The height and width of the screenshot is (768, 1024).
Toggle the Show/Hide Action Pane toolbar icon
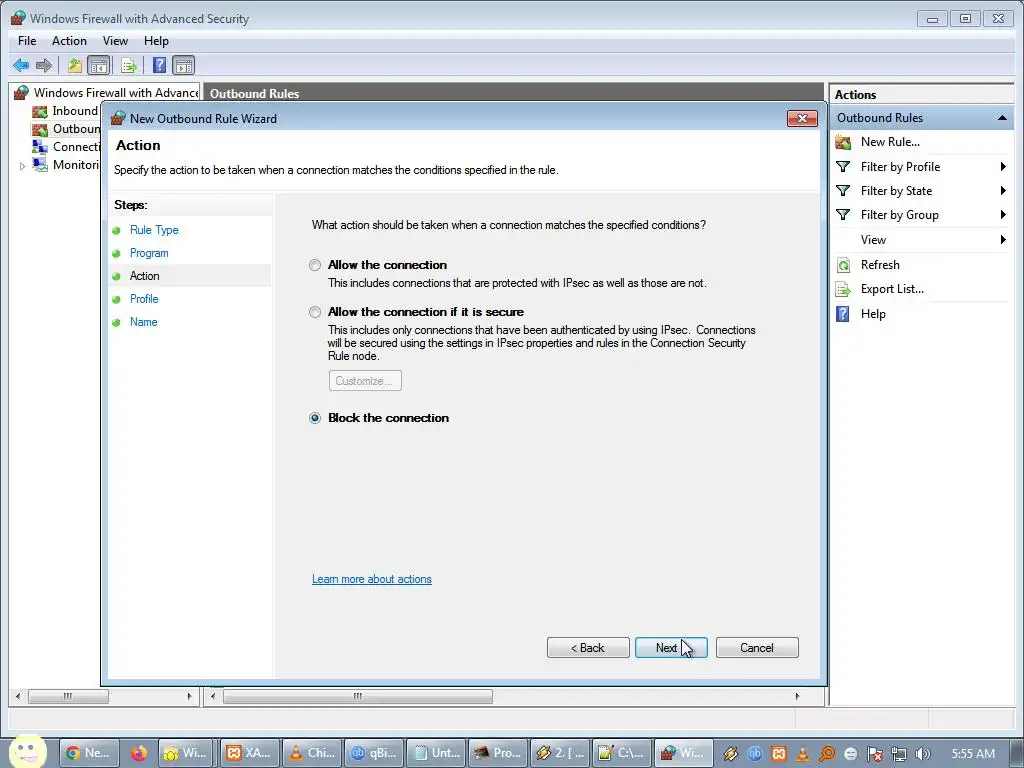[x=184, y=65]
